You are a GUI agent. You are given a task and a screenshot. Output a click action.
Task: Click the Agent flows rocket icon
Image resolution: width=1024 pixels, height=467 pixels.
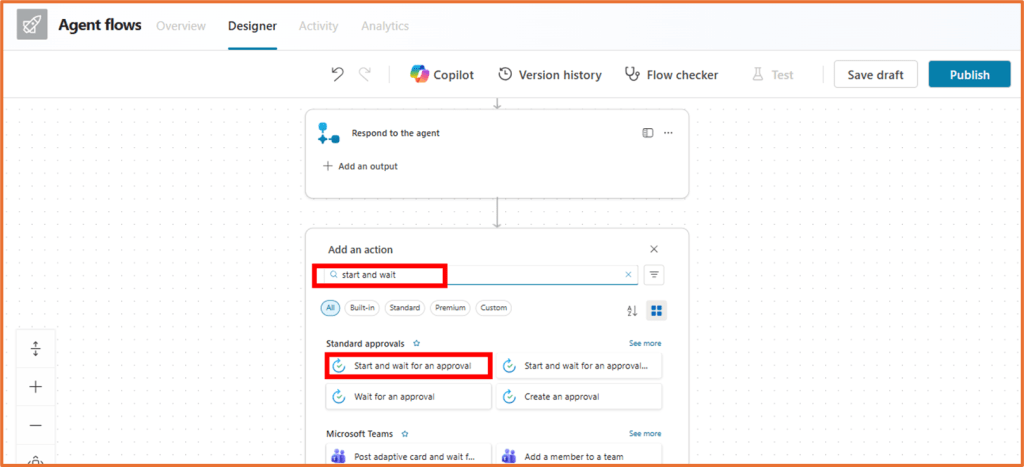coord(32,25)
